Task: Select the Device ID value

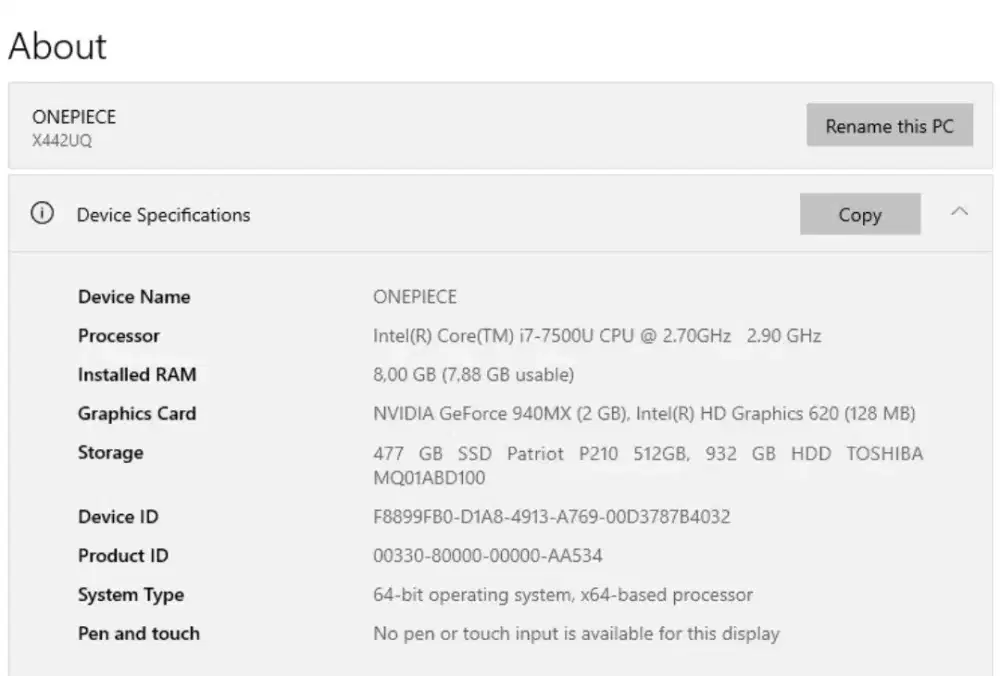Action: [x=551, y=517]
